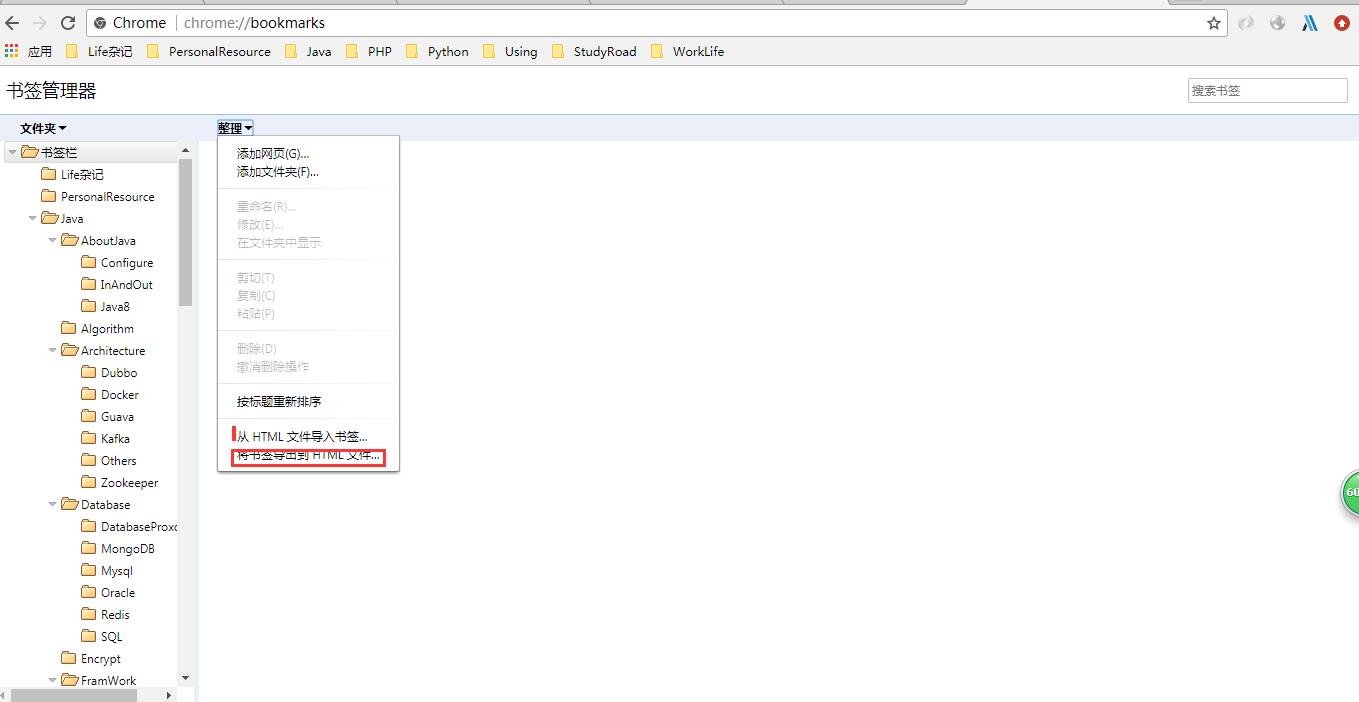Open the apps grid icon in bookmarks bar

coord(12,50)
